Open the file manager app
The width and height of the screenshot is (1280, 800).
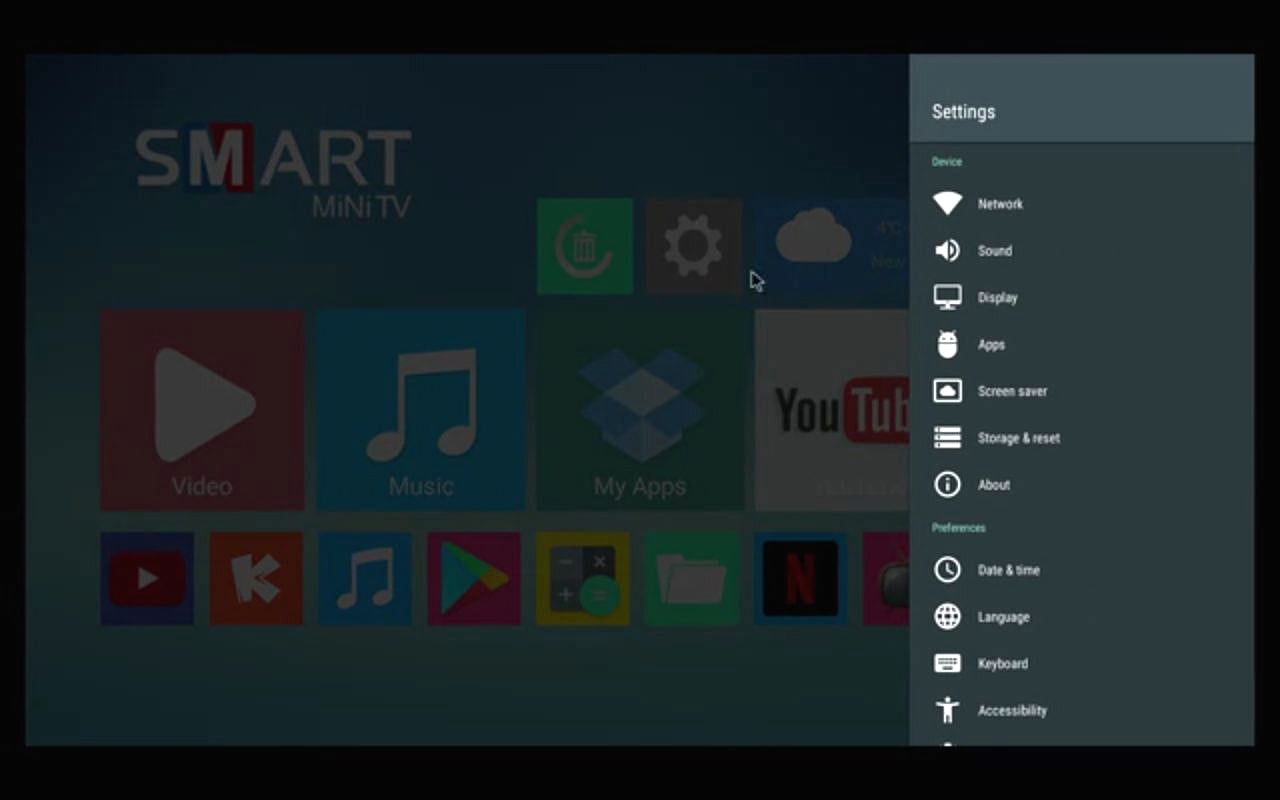click(691, 578)
